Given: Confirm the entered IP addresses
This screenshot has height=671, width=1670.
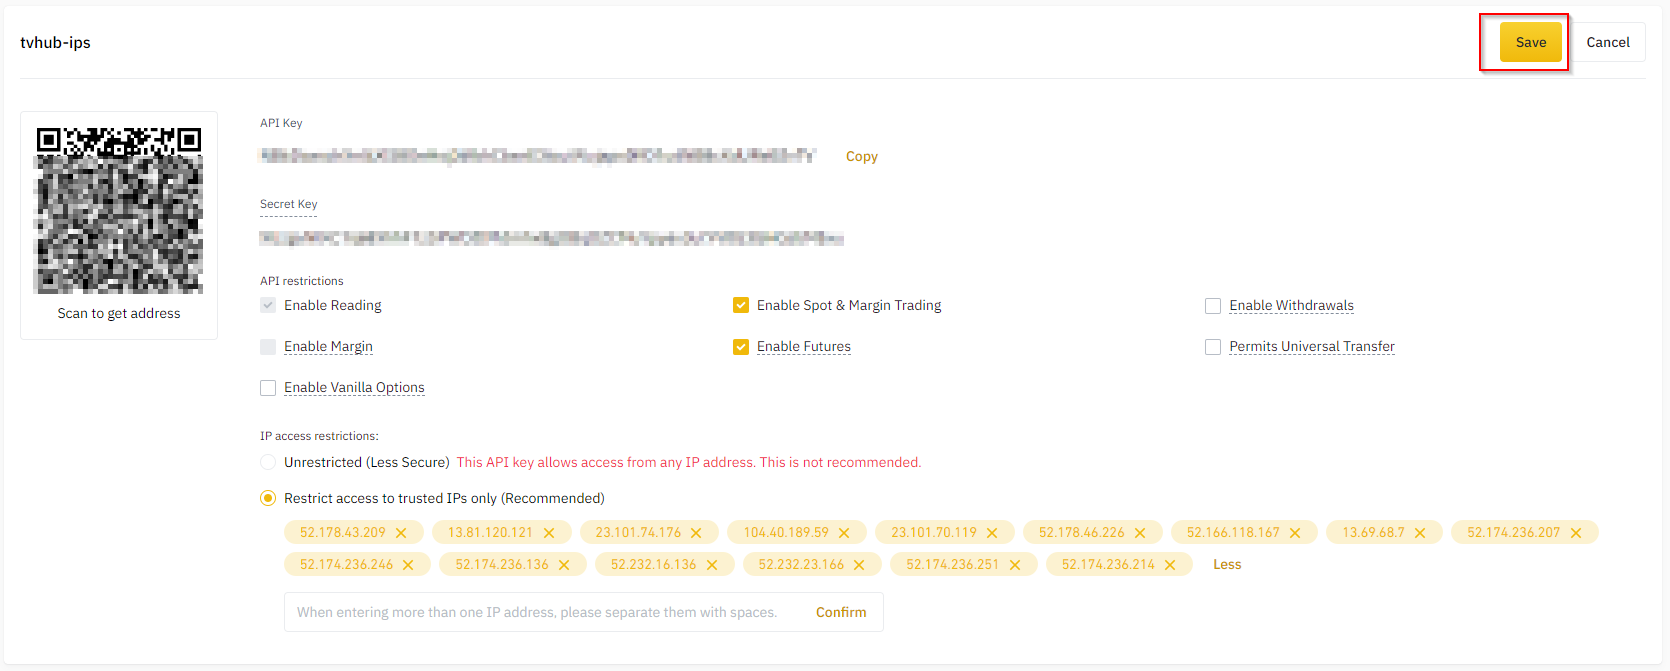Looking at the screenshot, I should (841, 612).
